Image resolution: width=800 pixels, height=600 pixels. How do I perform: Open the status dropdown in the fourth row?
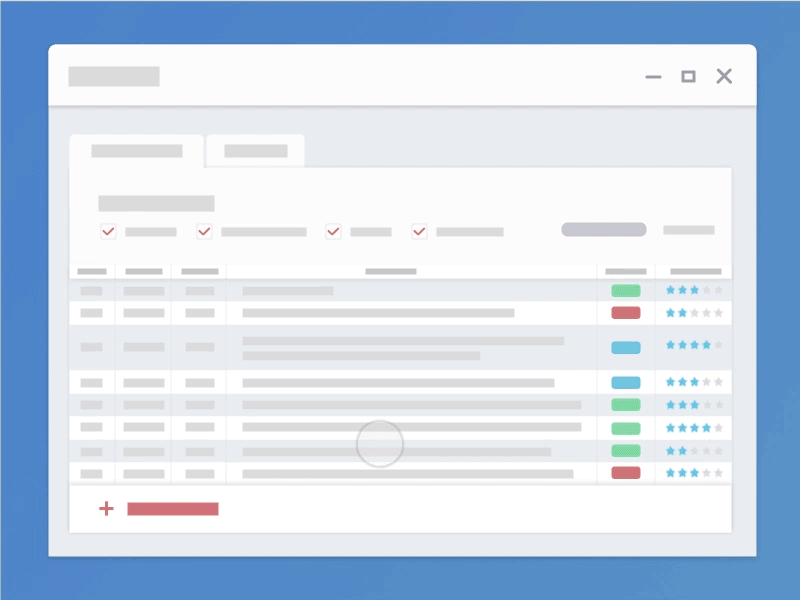click(625, 382)
